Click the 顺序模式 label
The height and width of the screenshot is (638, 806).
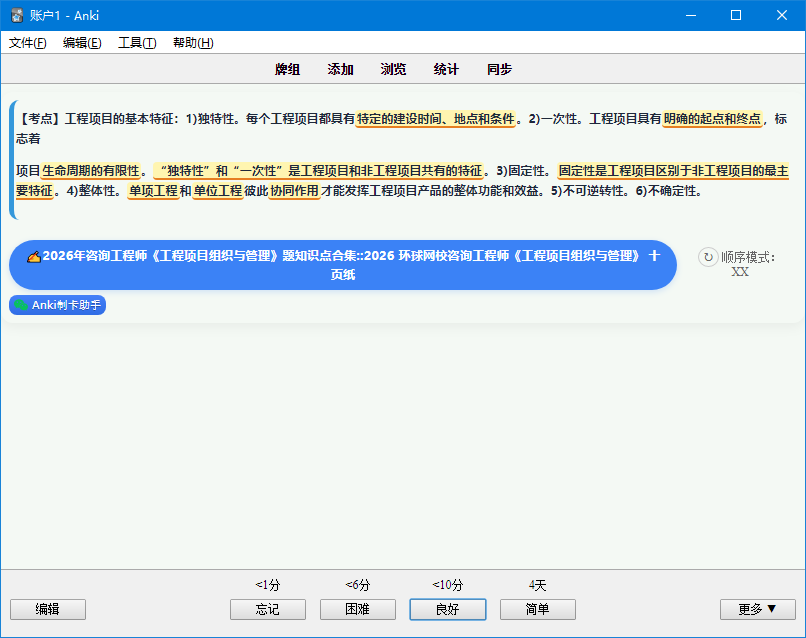[748, 257]
